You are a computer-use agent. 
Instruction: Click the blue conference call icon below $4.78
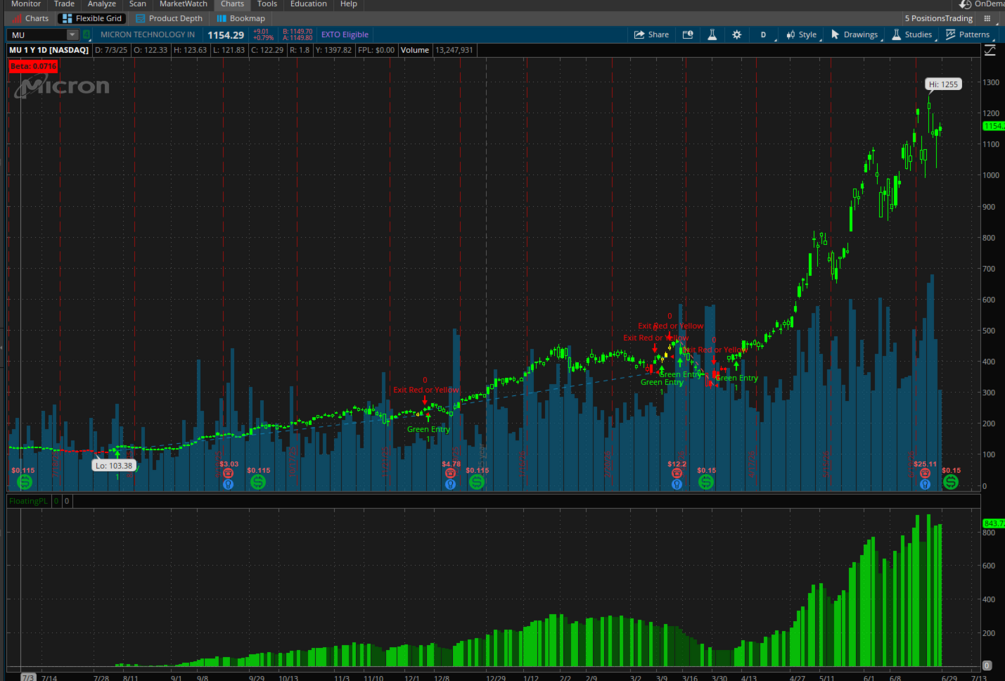451,485
